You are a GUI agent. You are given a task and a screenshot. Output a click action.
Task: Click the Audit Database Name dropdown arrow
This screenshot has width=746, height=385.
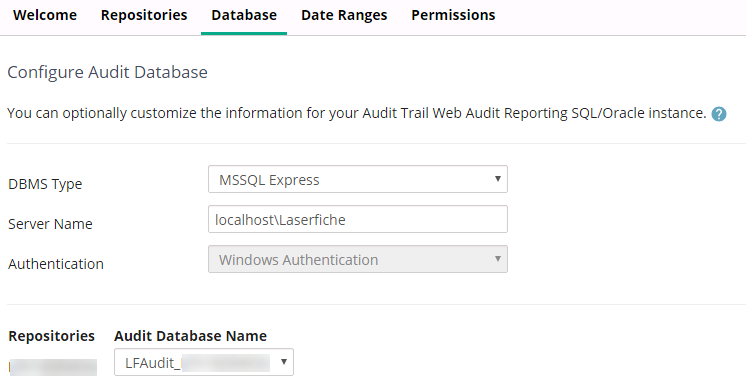click(284, 362)
